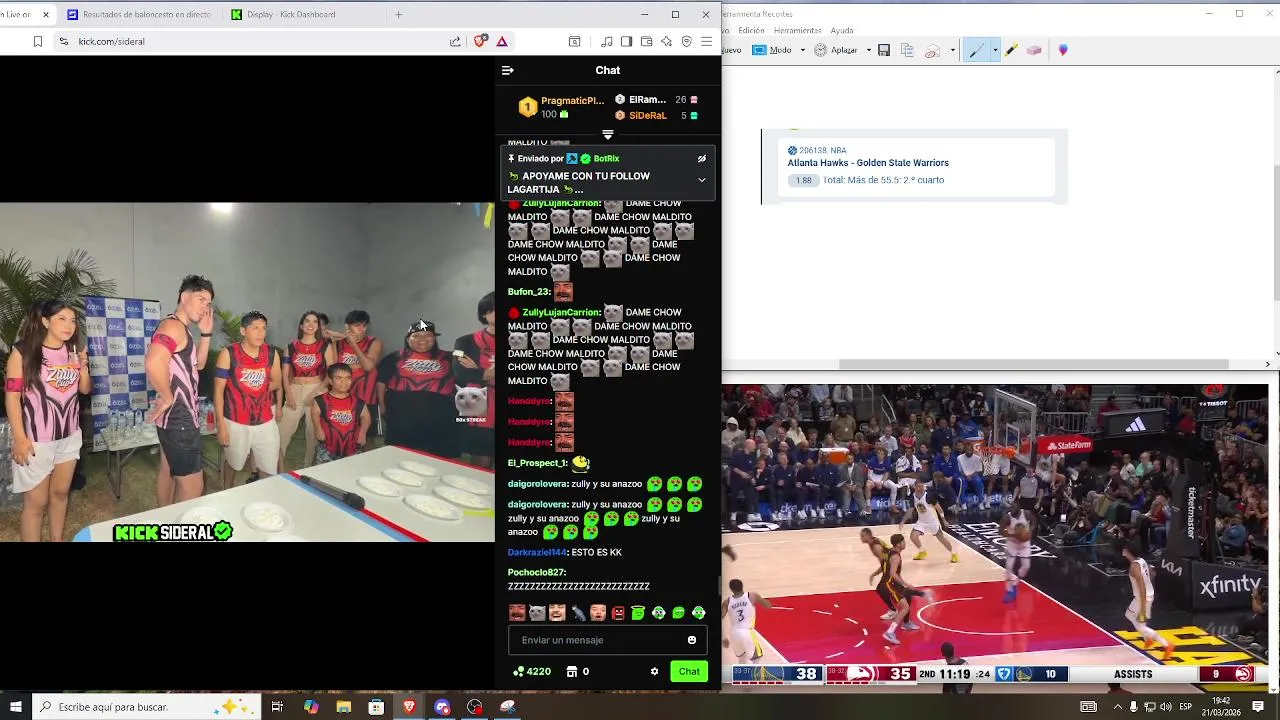Image resolution: width=1280 pixels, height=720 pixels.
Task: Open Snipping Tool taskbar icon
Action: (507, 707)
